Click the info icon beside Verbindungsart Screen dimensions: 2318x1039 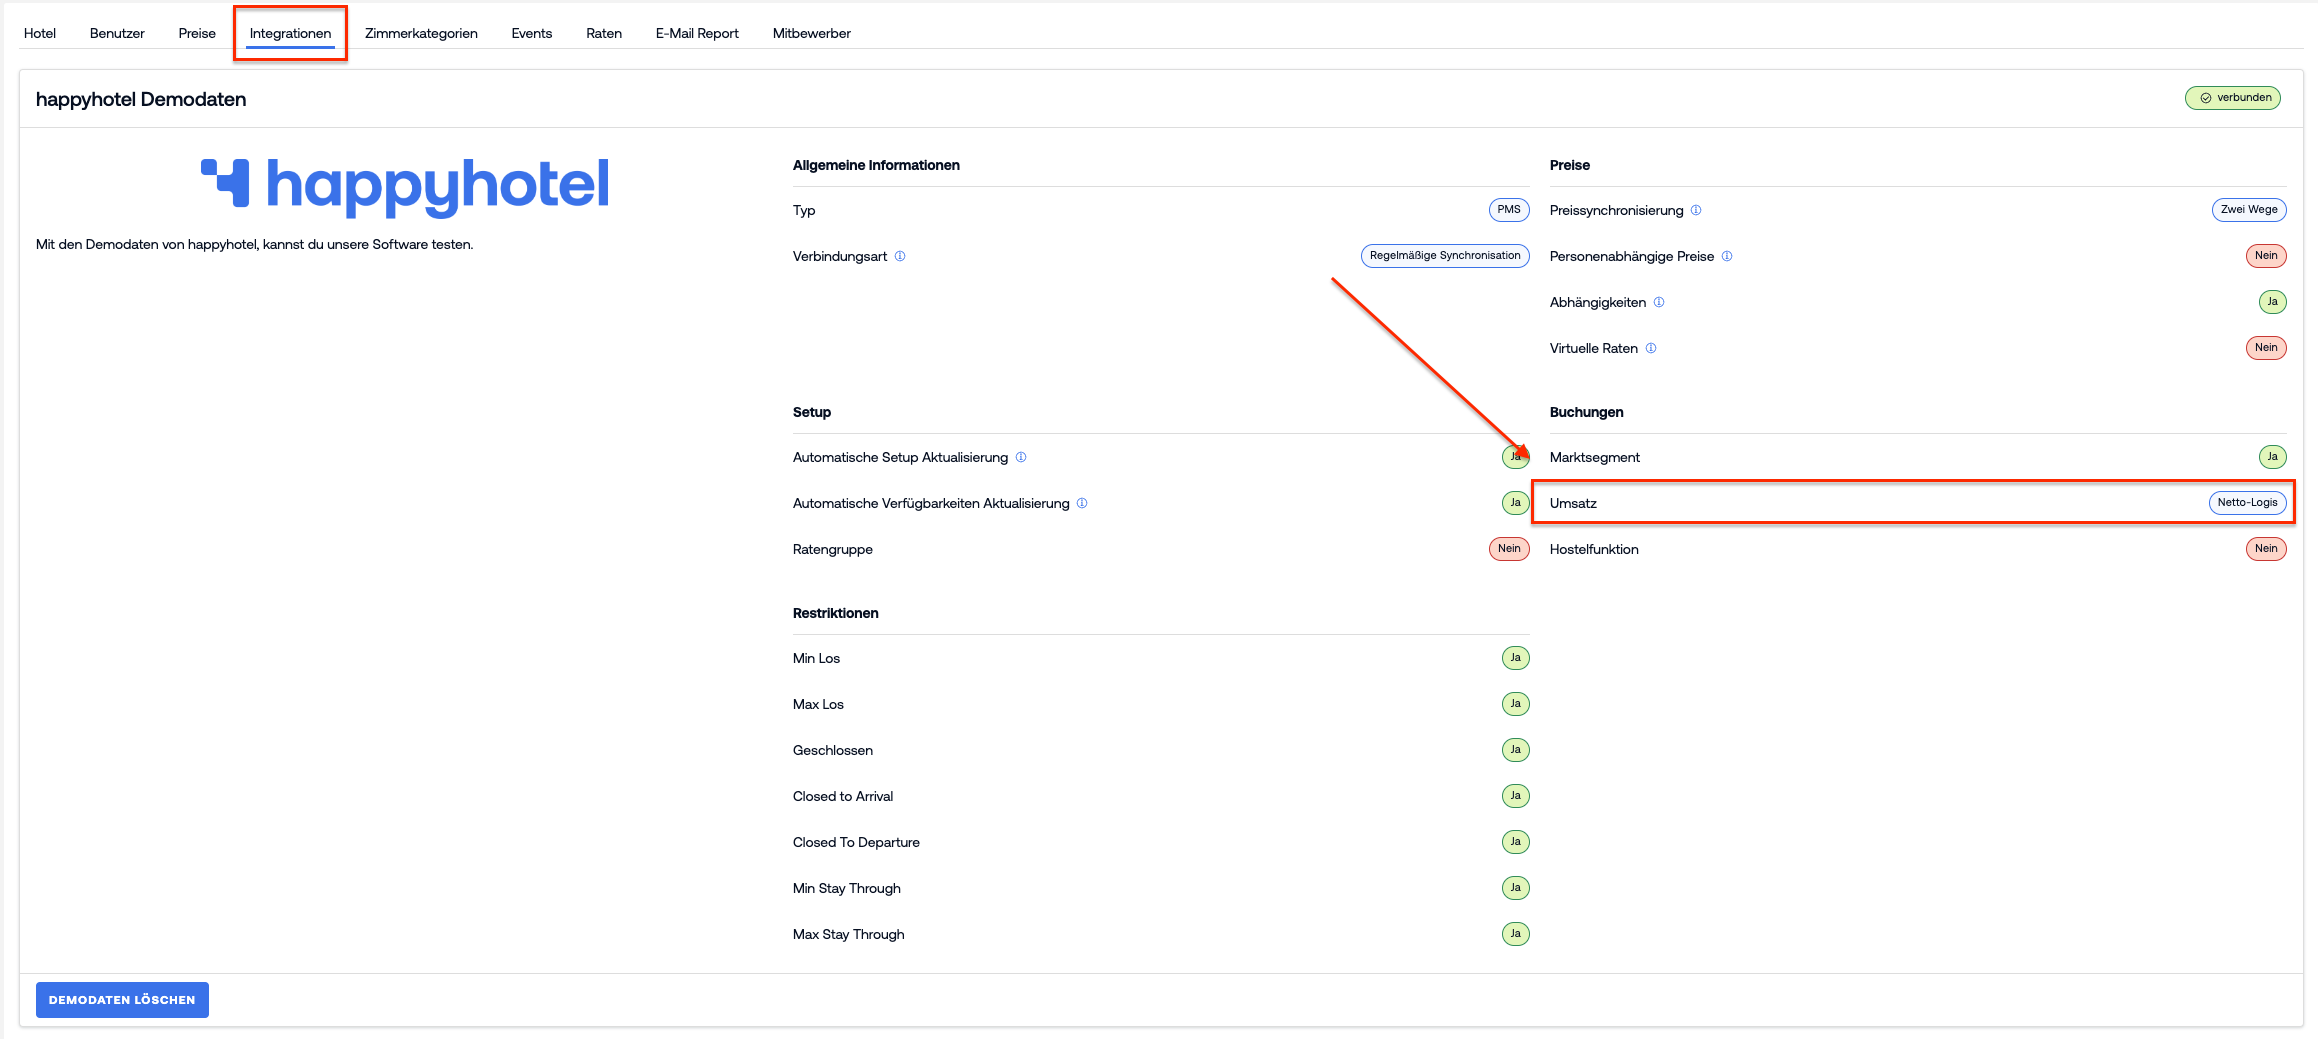click(x=900, y=256)
